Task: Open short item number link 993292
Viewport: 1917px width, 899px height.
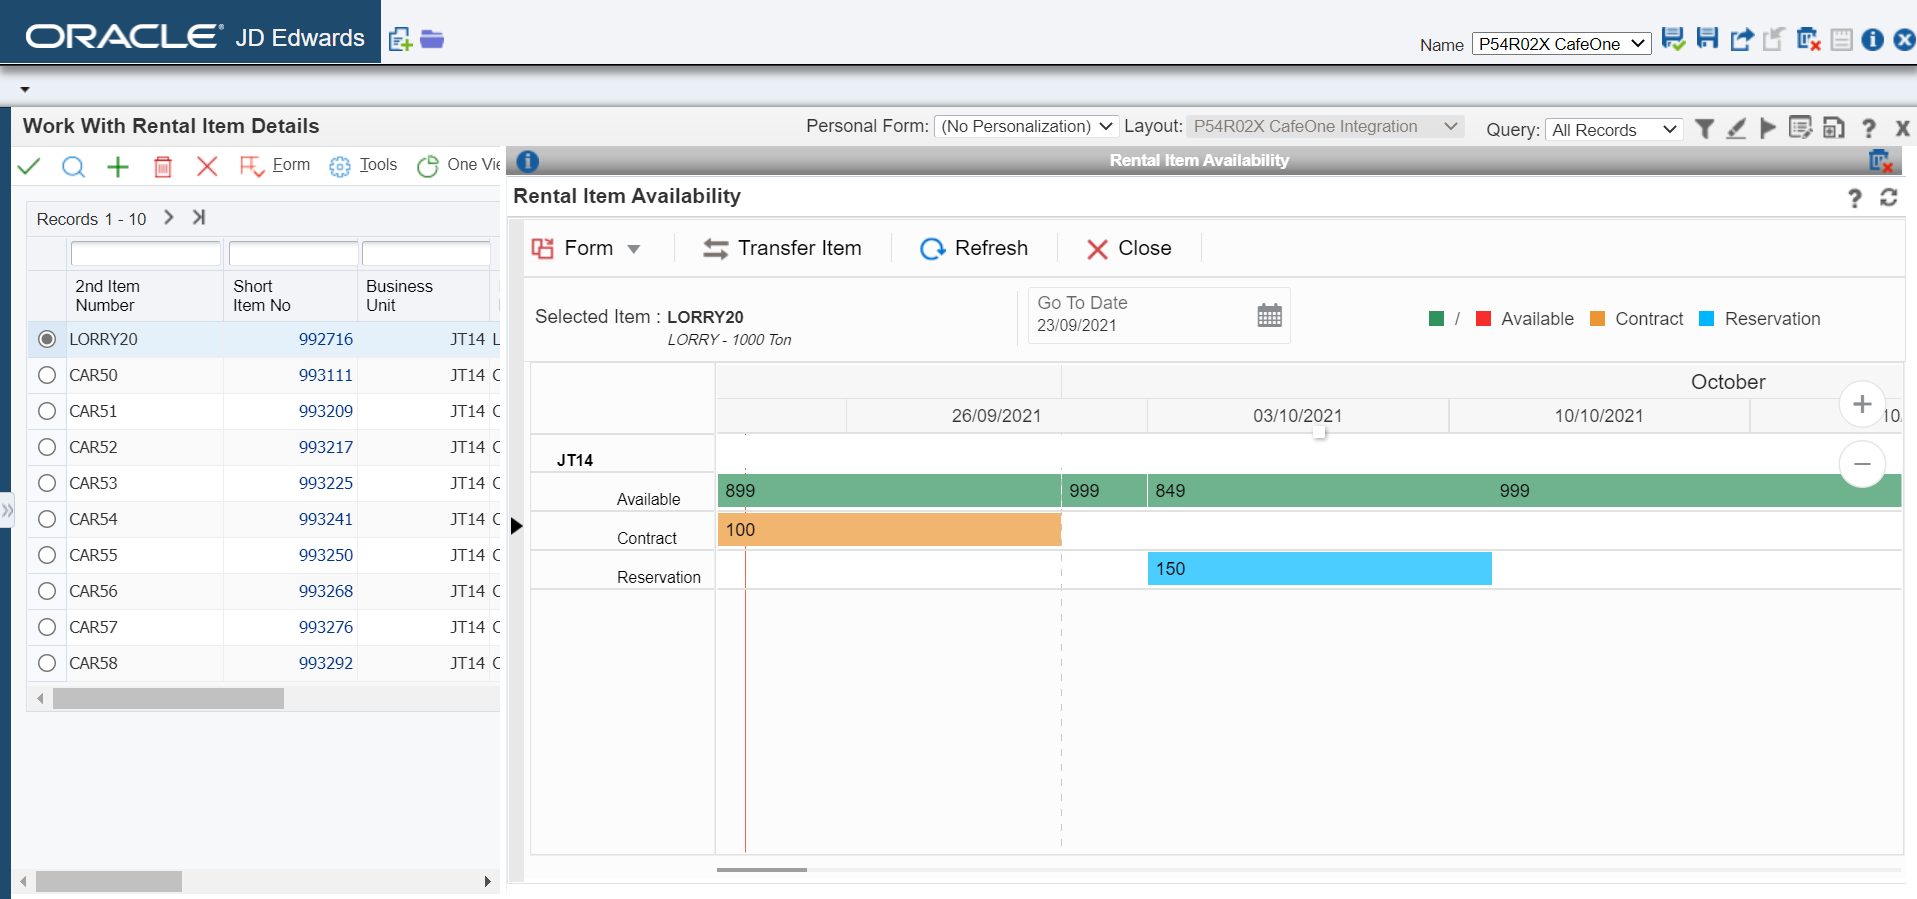Action: (326, 663)
